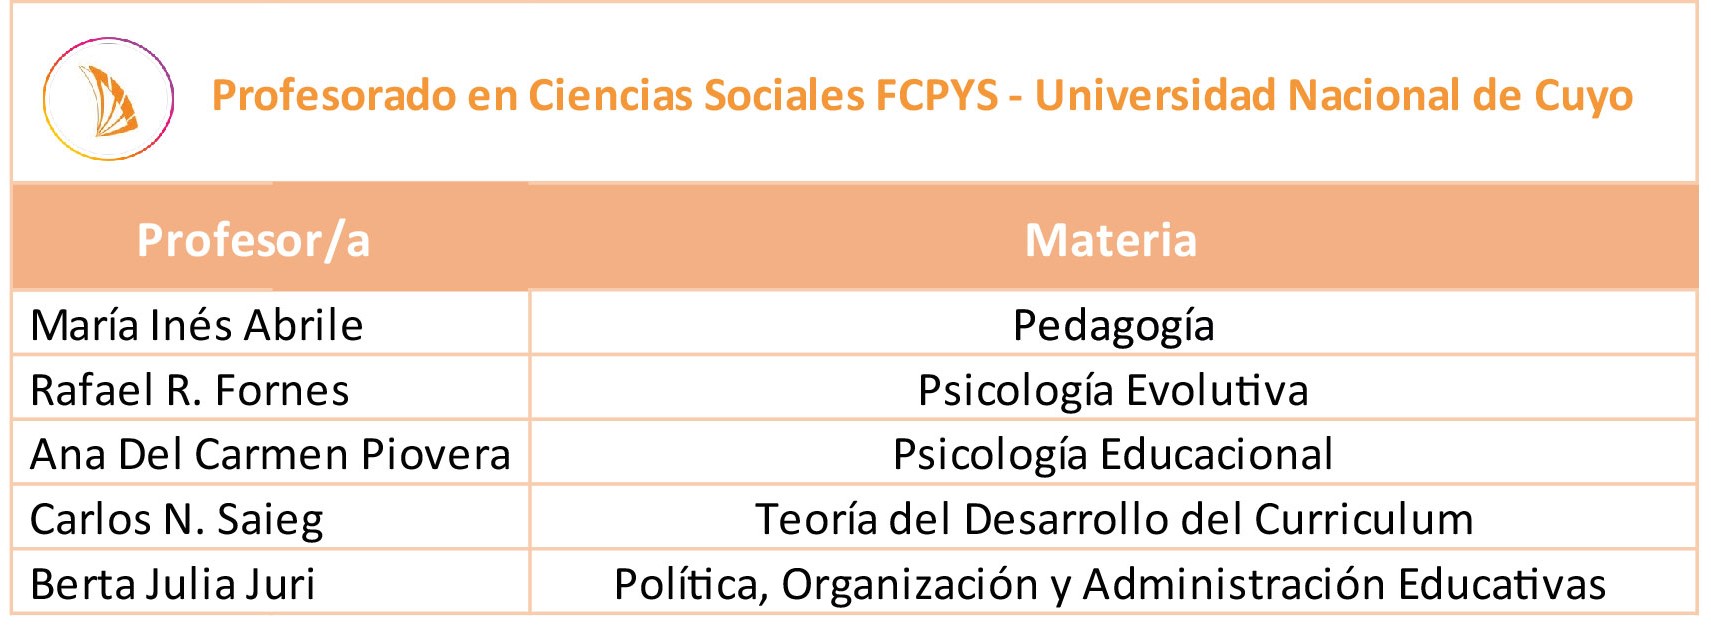Click the orange circular university logo
Image resolution: width=1711 pixels, height=626 pixels.
coord(108,99)
